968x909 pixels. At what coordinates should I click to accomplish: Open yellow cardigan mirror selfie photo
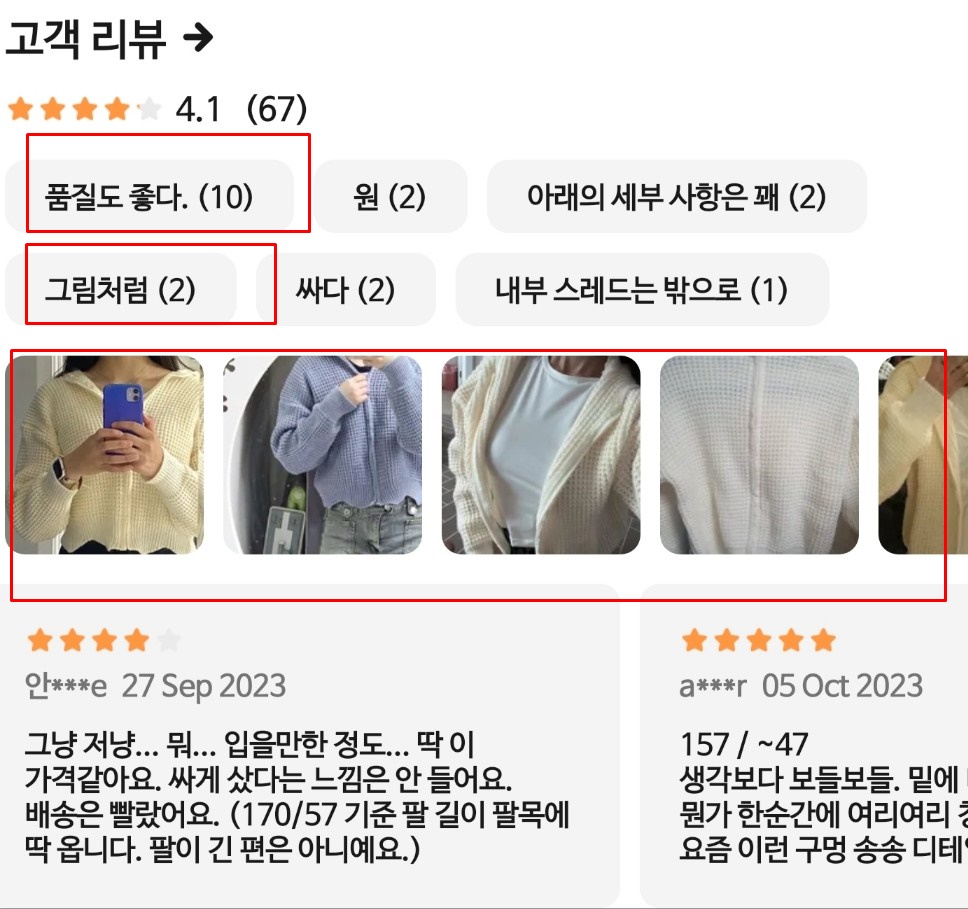coord(104,454)
